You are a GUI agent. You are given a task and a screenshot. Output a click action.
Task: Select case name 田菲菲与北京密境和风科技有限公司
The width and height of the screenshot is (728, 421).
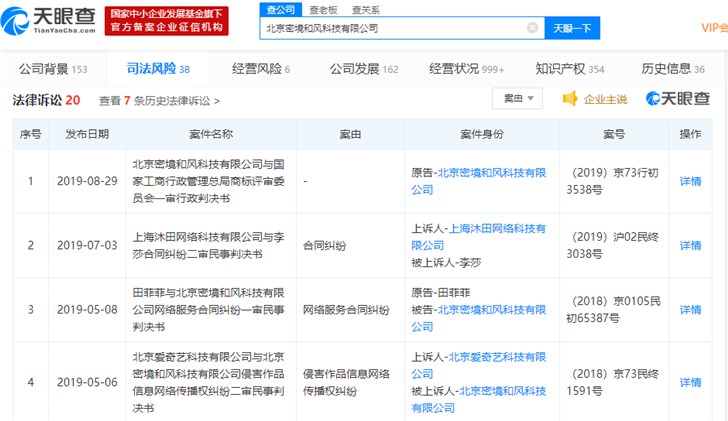click(x=208, y=310)
